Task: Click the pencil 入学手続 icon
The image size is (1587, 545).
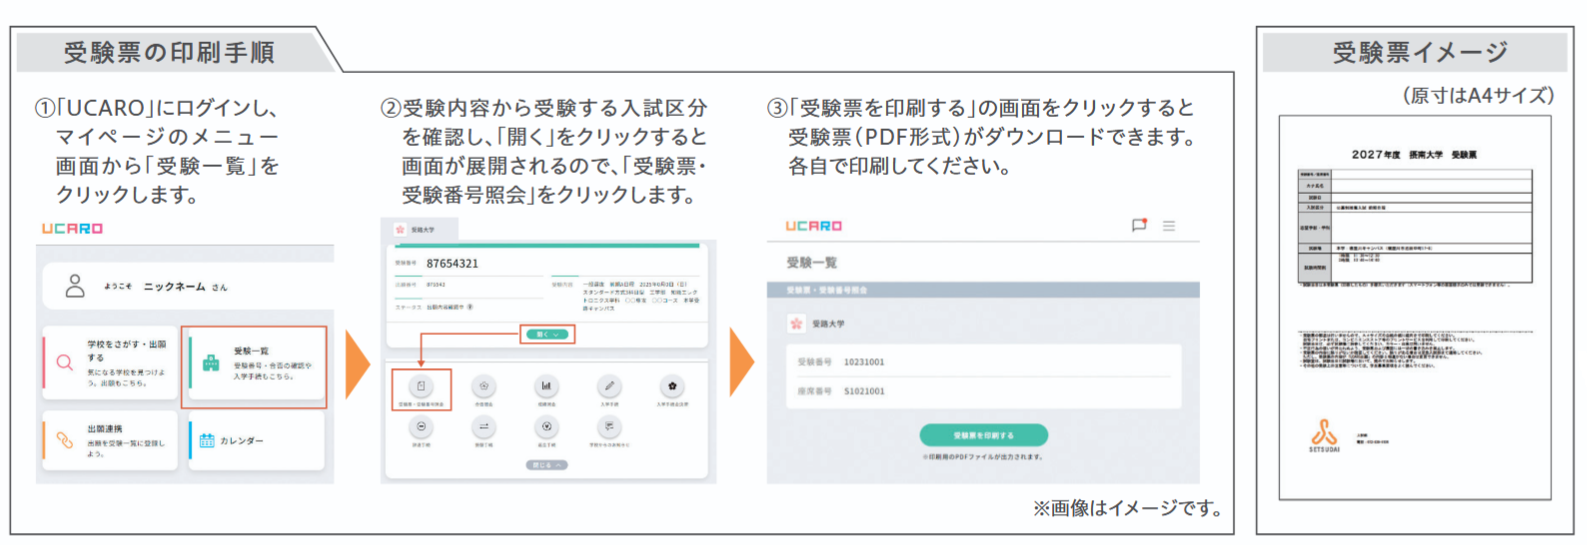Action: pos(609,386)
